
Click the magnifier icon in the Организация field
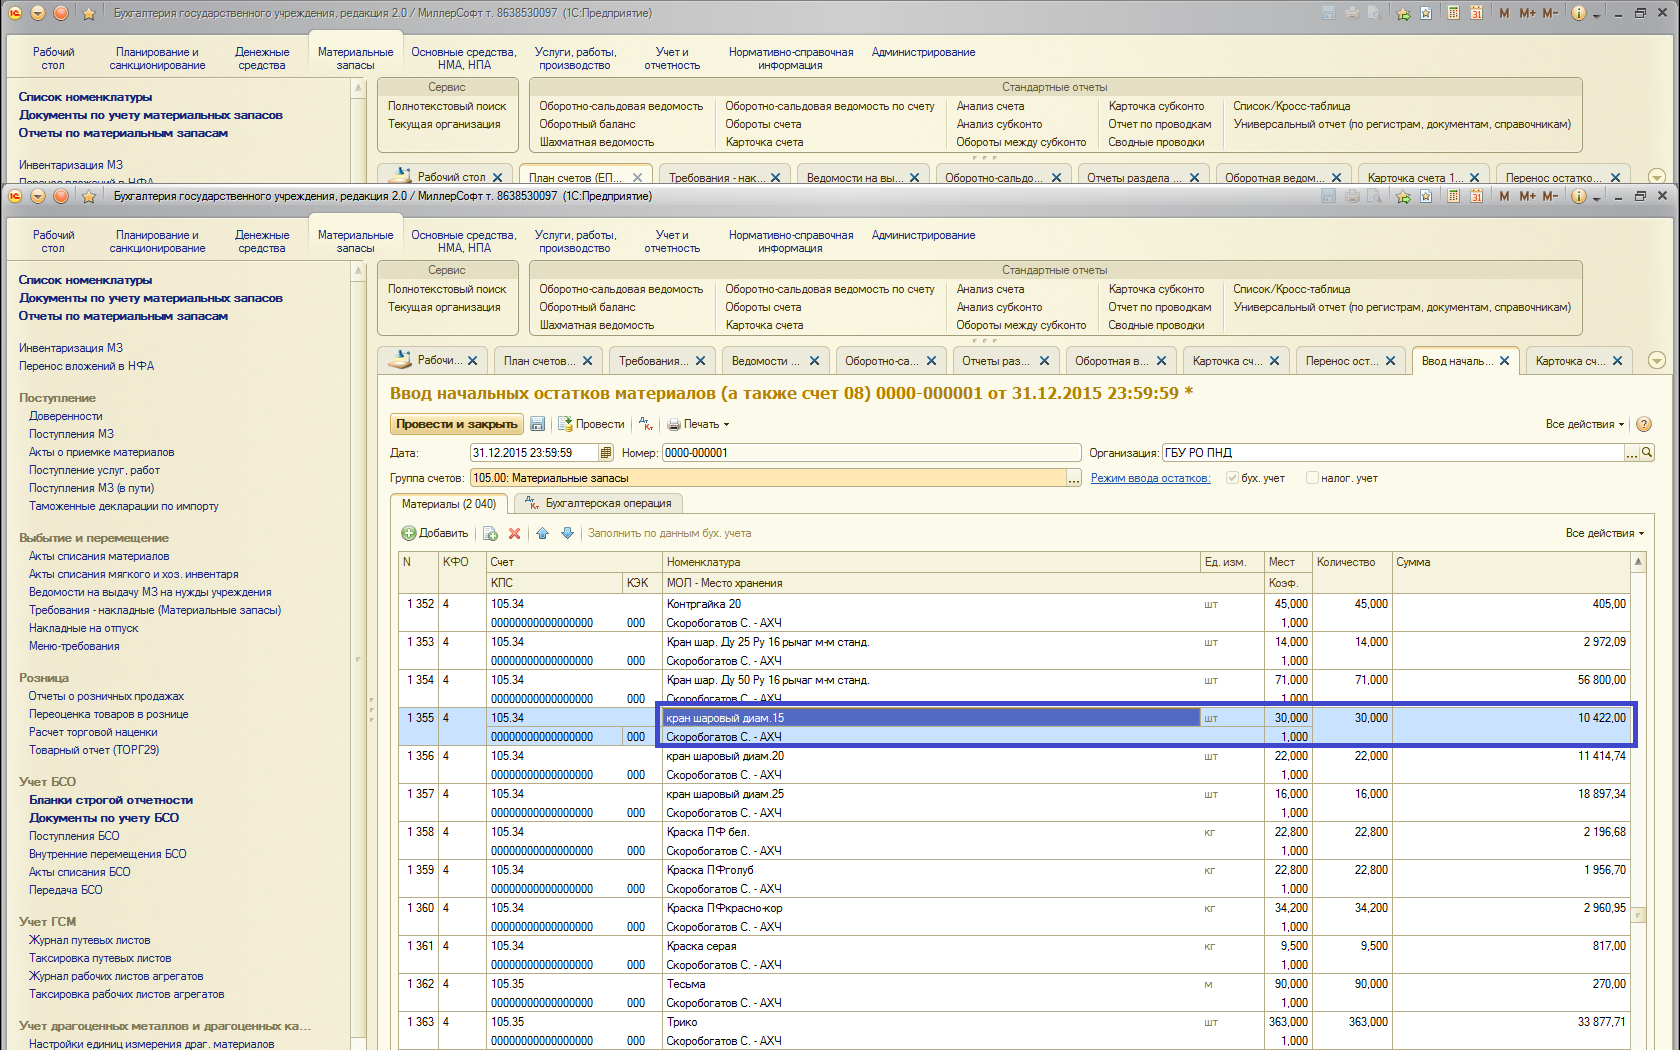1647,453
